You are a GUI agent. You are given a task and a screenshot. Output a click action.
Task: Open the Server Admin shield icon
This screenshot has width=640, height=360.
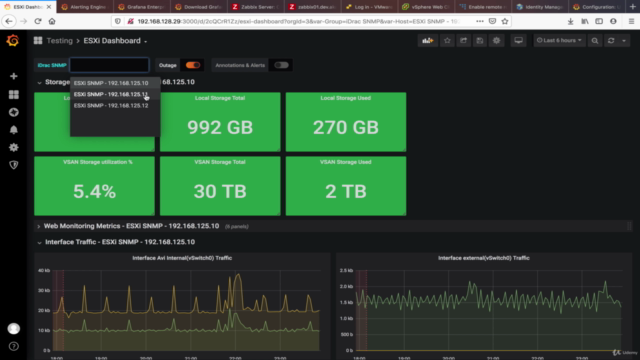(x=13, y=165)
